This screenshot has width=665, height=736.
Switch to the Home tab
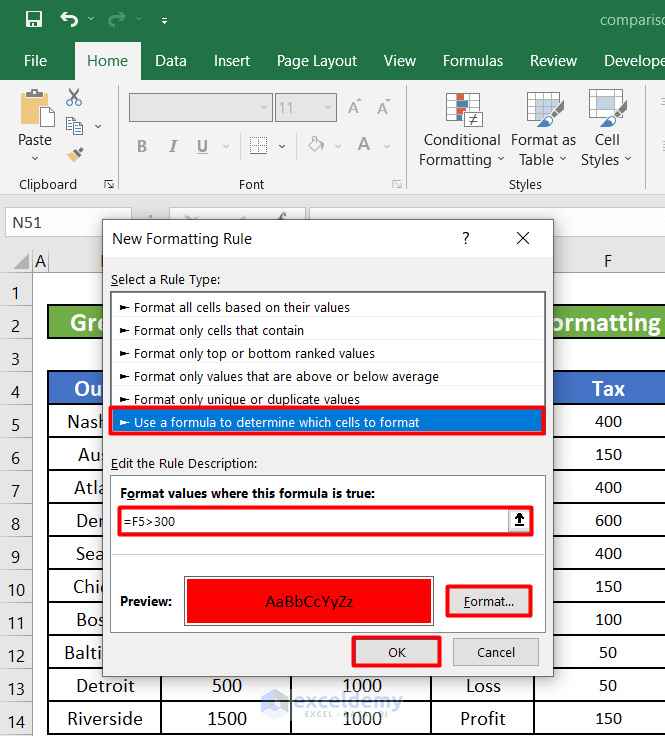pyautogui.click(x=107, y=61)
